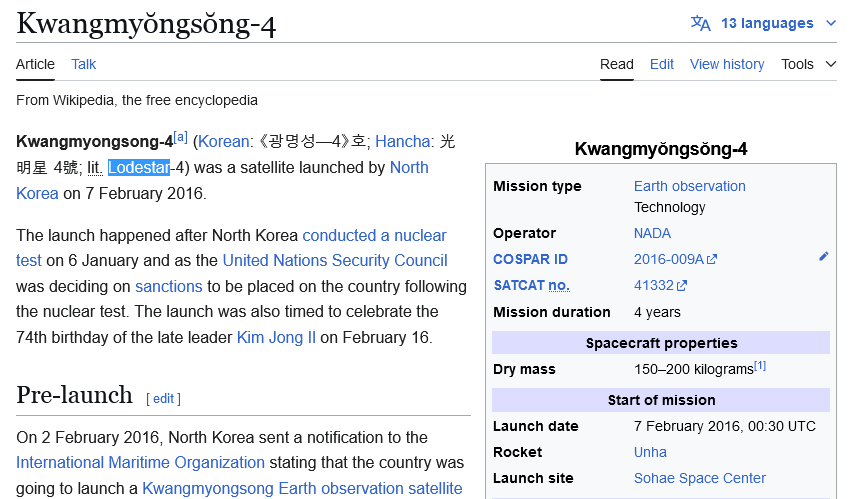Open external link icon next to 41332
This screenshot has height=499, width=852.
tap(681, 286)
